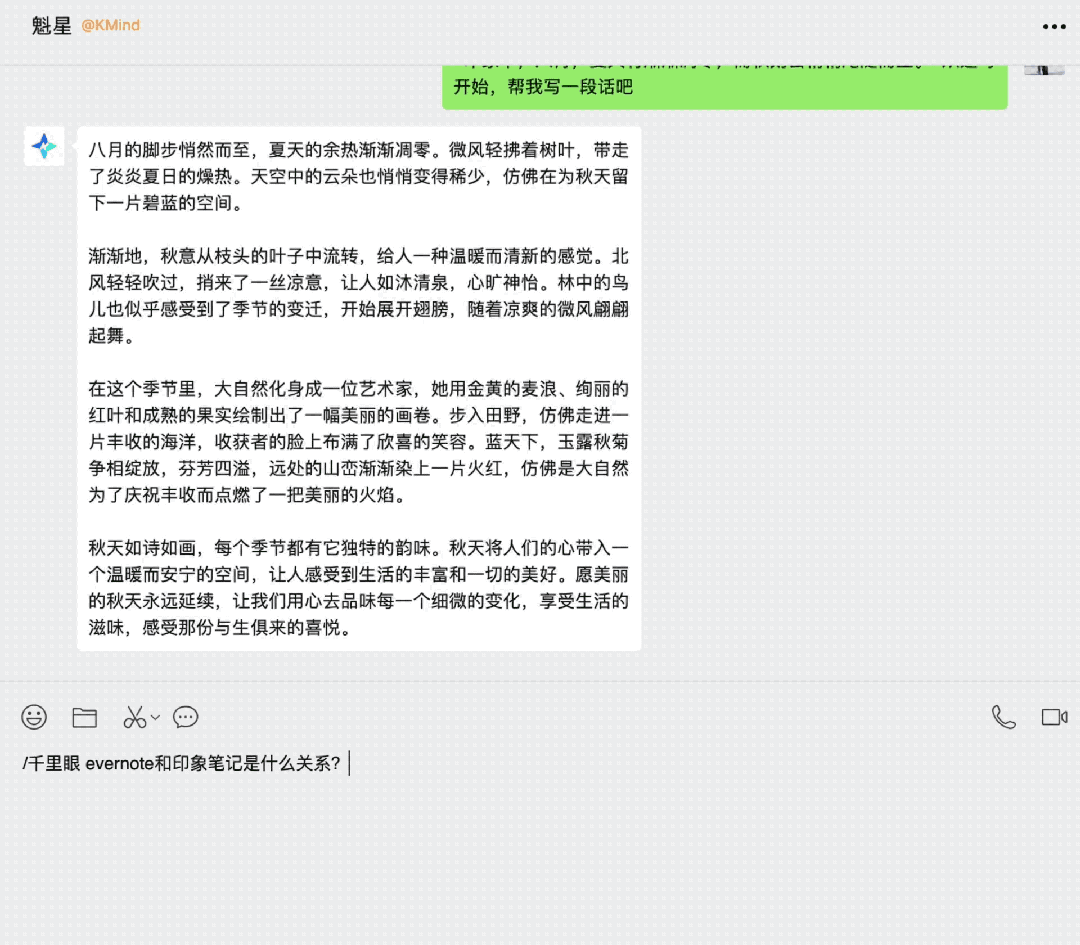Click the sender's avatar beside the green message
The height and width of the screenshot is (945, 1080).
[x=1044, y=70]
